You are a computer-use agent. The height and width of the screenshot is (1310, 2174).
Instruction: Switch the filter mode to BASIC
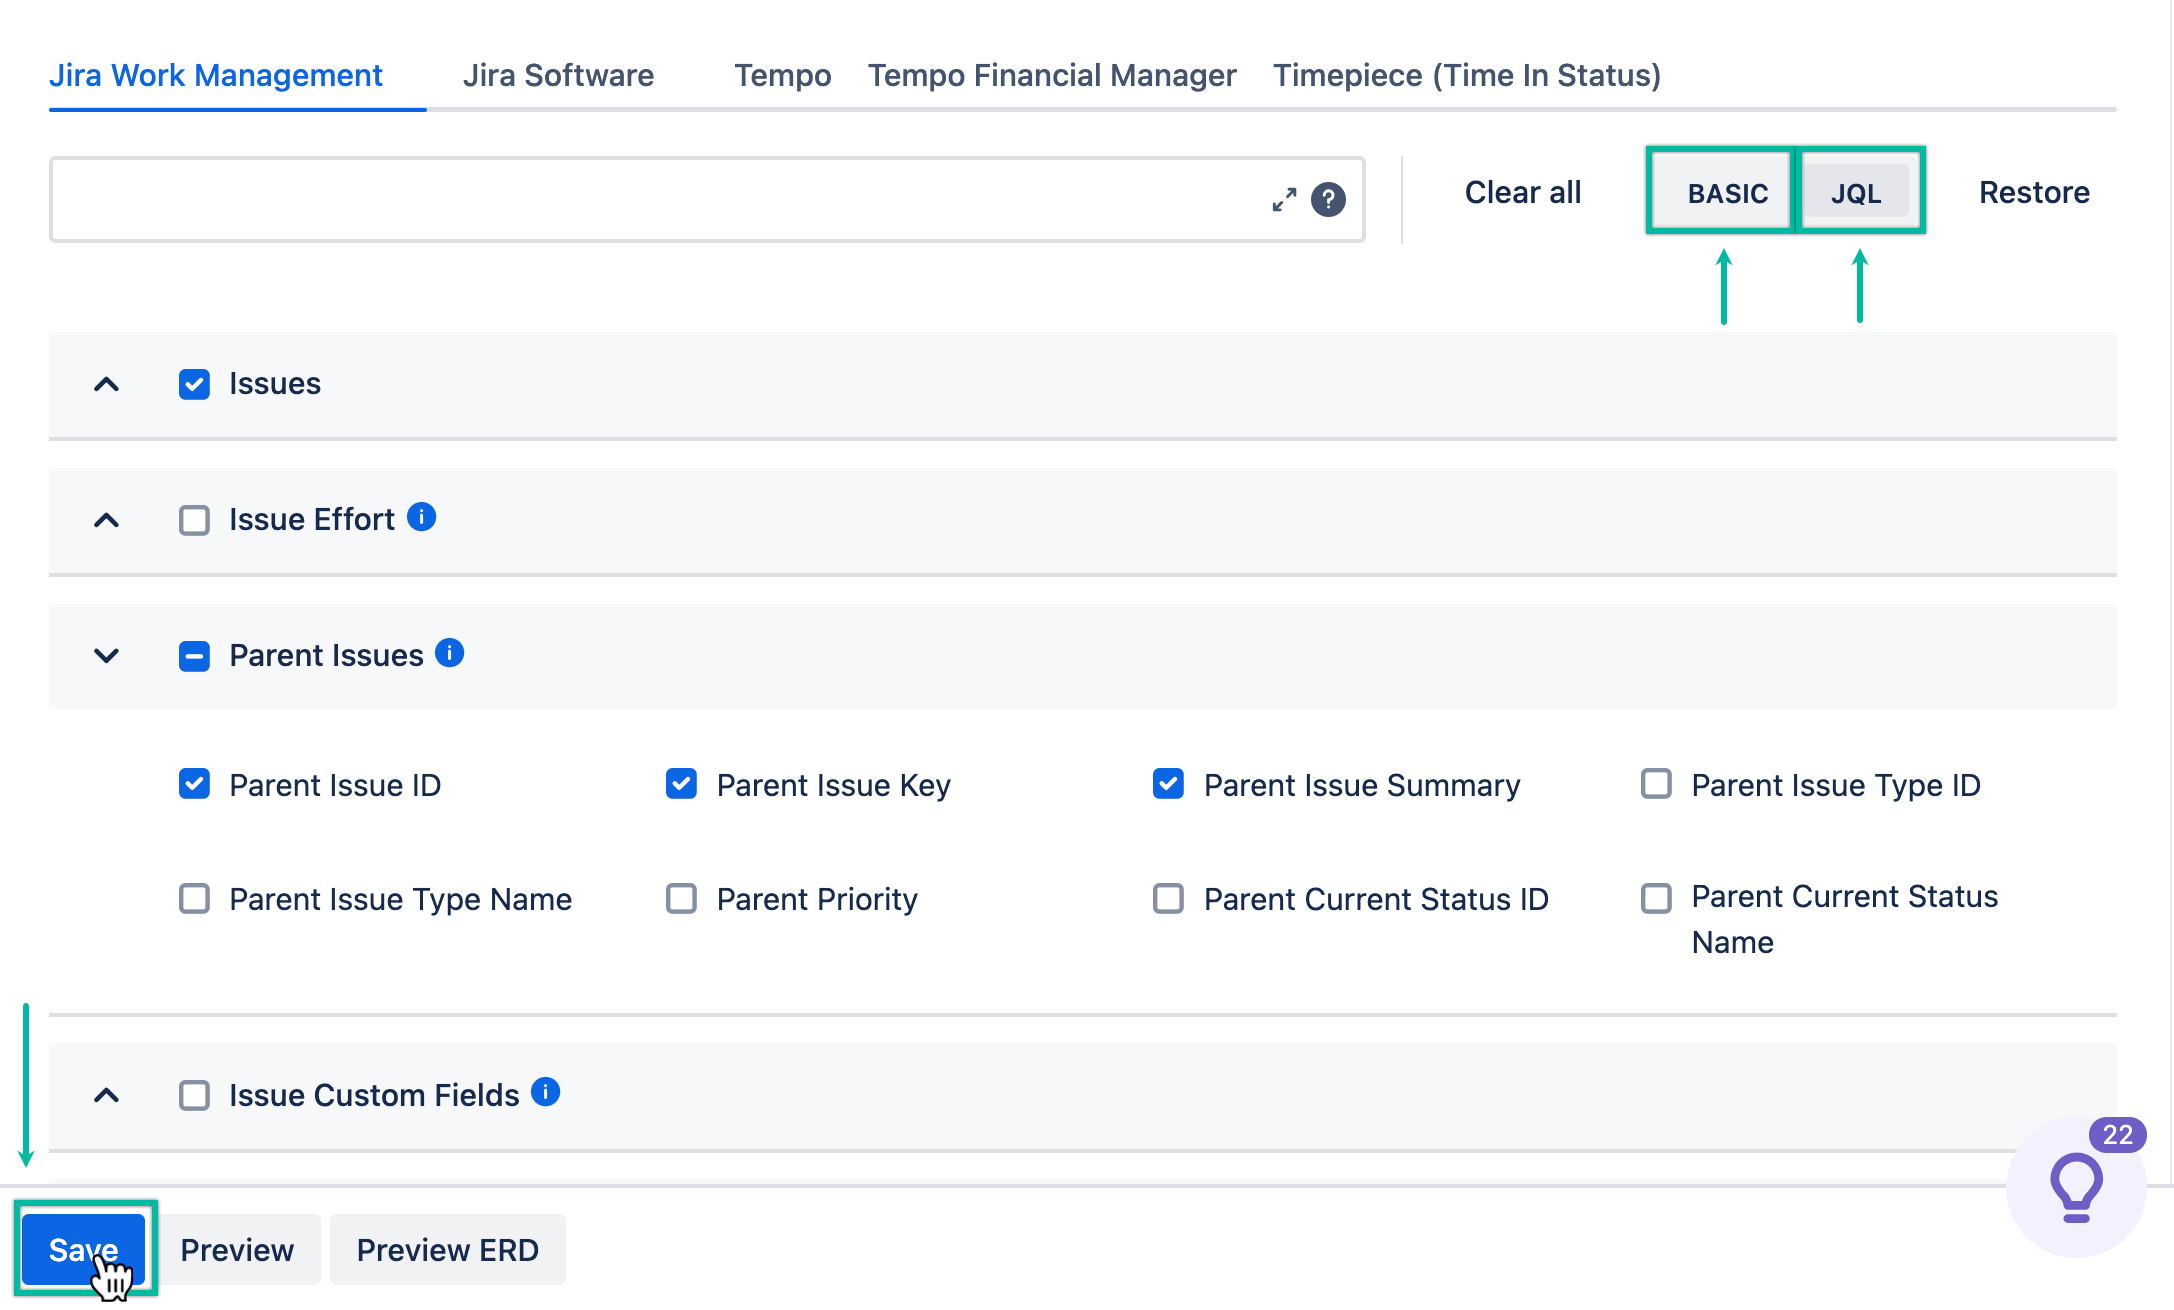click(x=1727, y=192)
